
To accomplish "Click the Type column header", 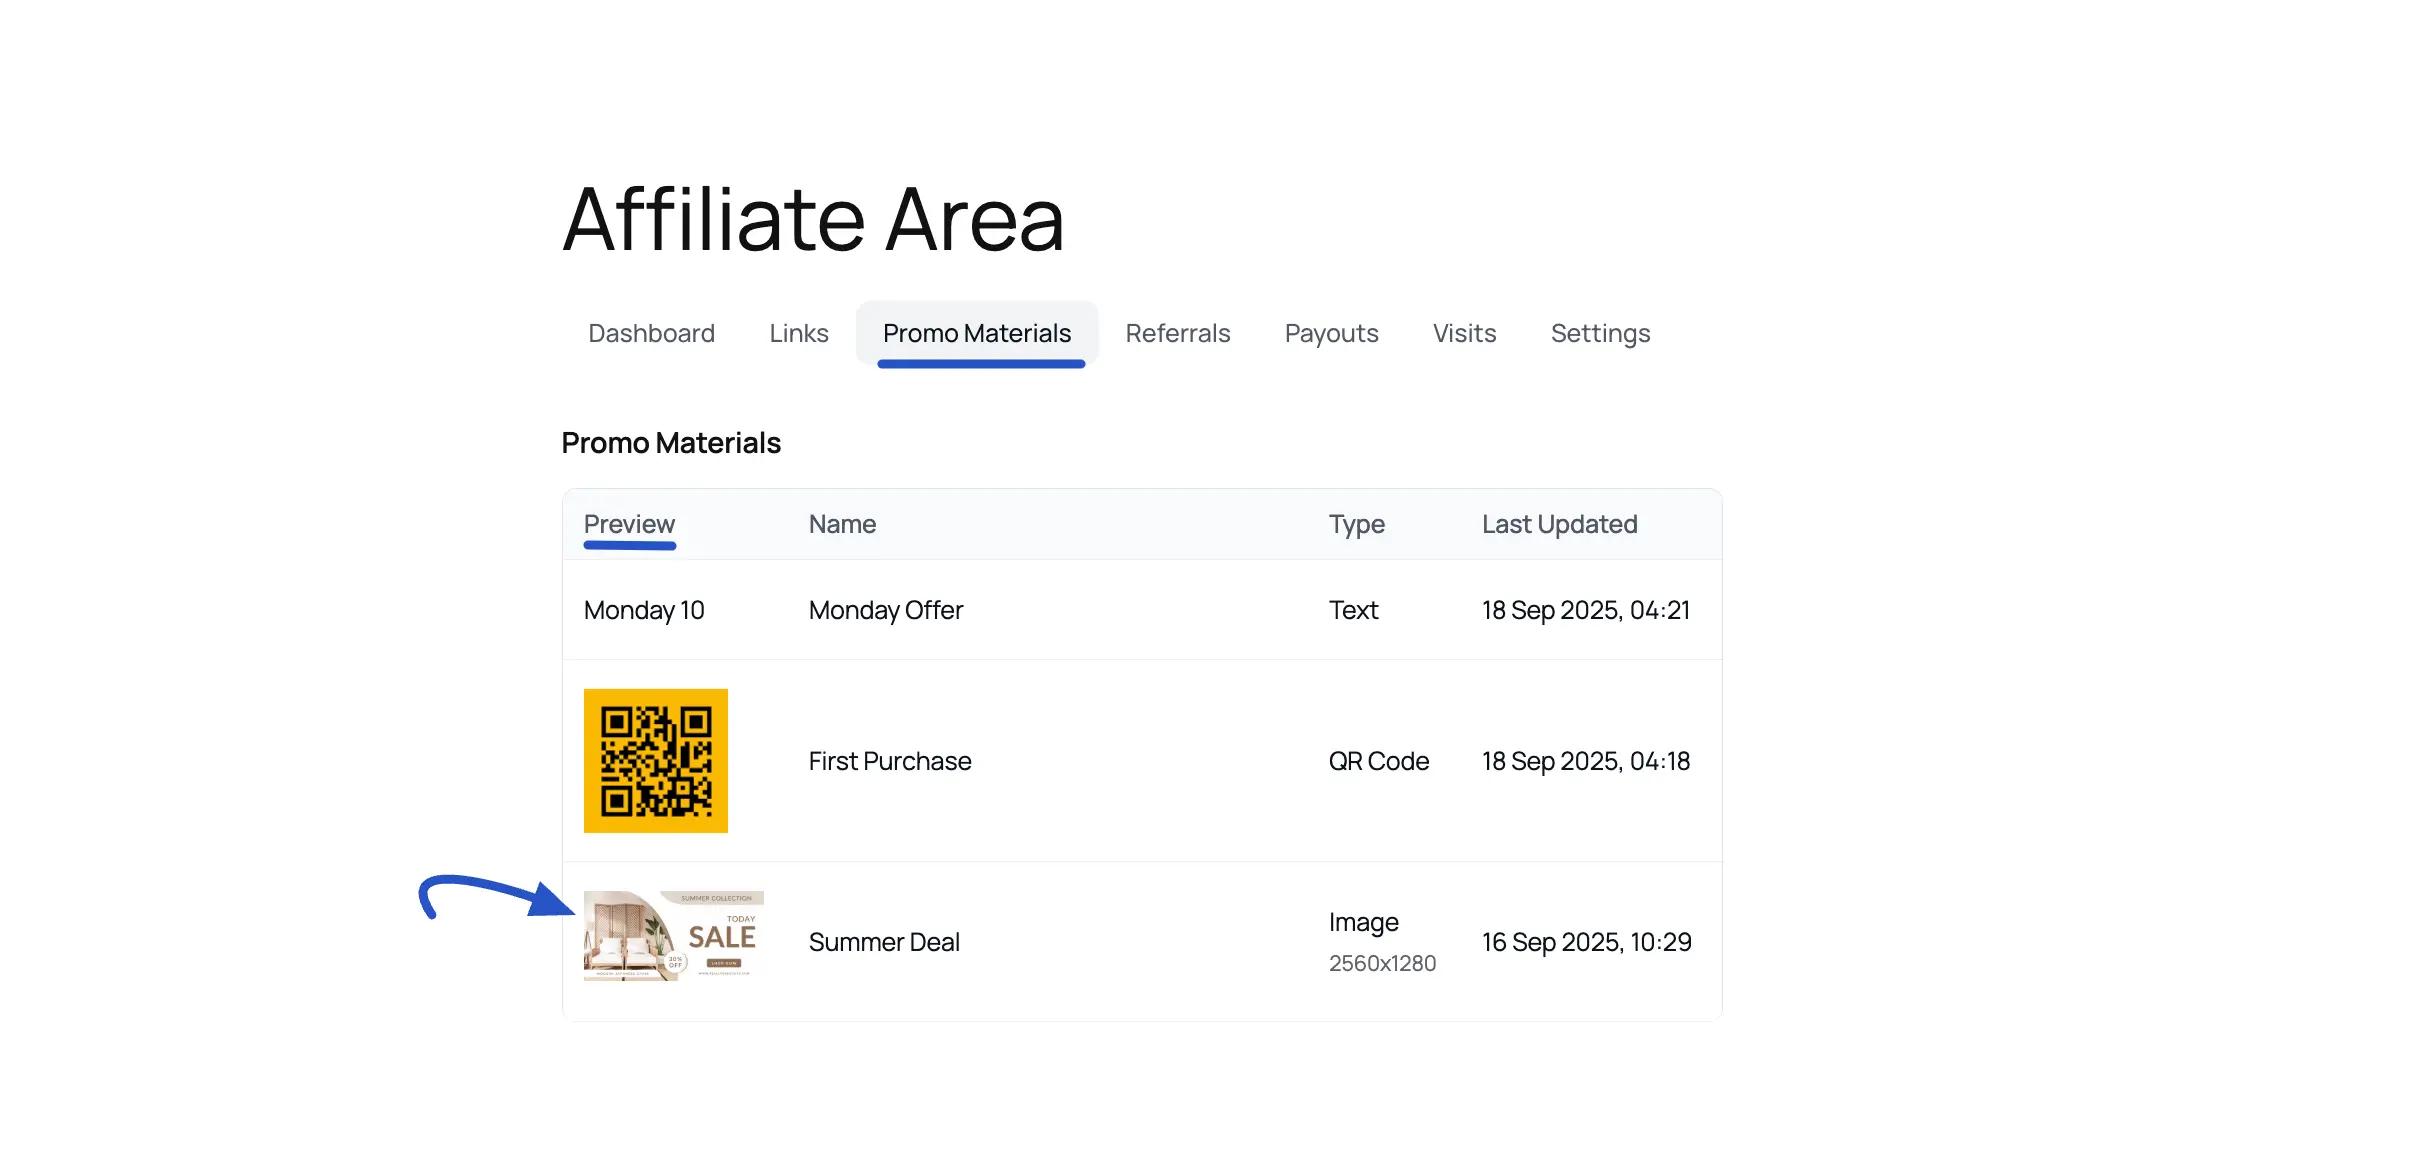I will pos(1356,524).
